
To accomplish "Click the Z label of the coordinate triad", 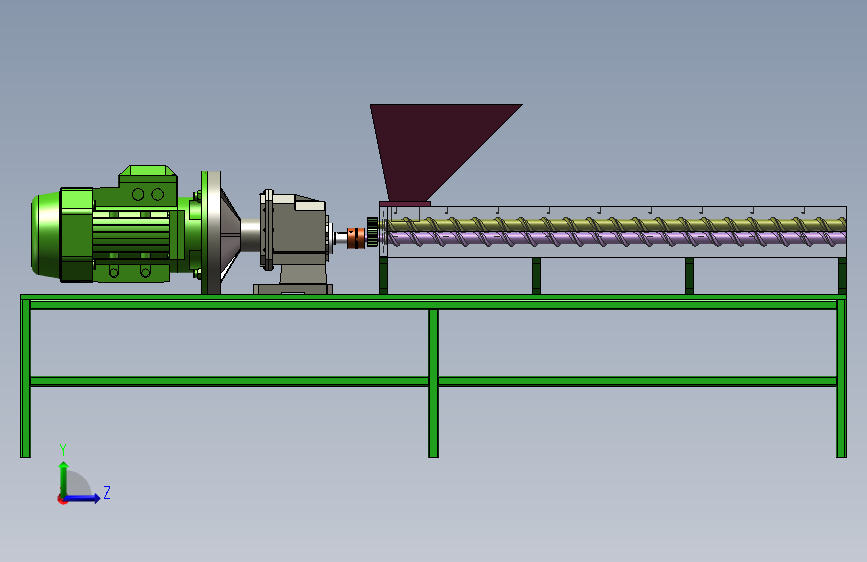I will [107, 492].
